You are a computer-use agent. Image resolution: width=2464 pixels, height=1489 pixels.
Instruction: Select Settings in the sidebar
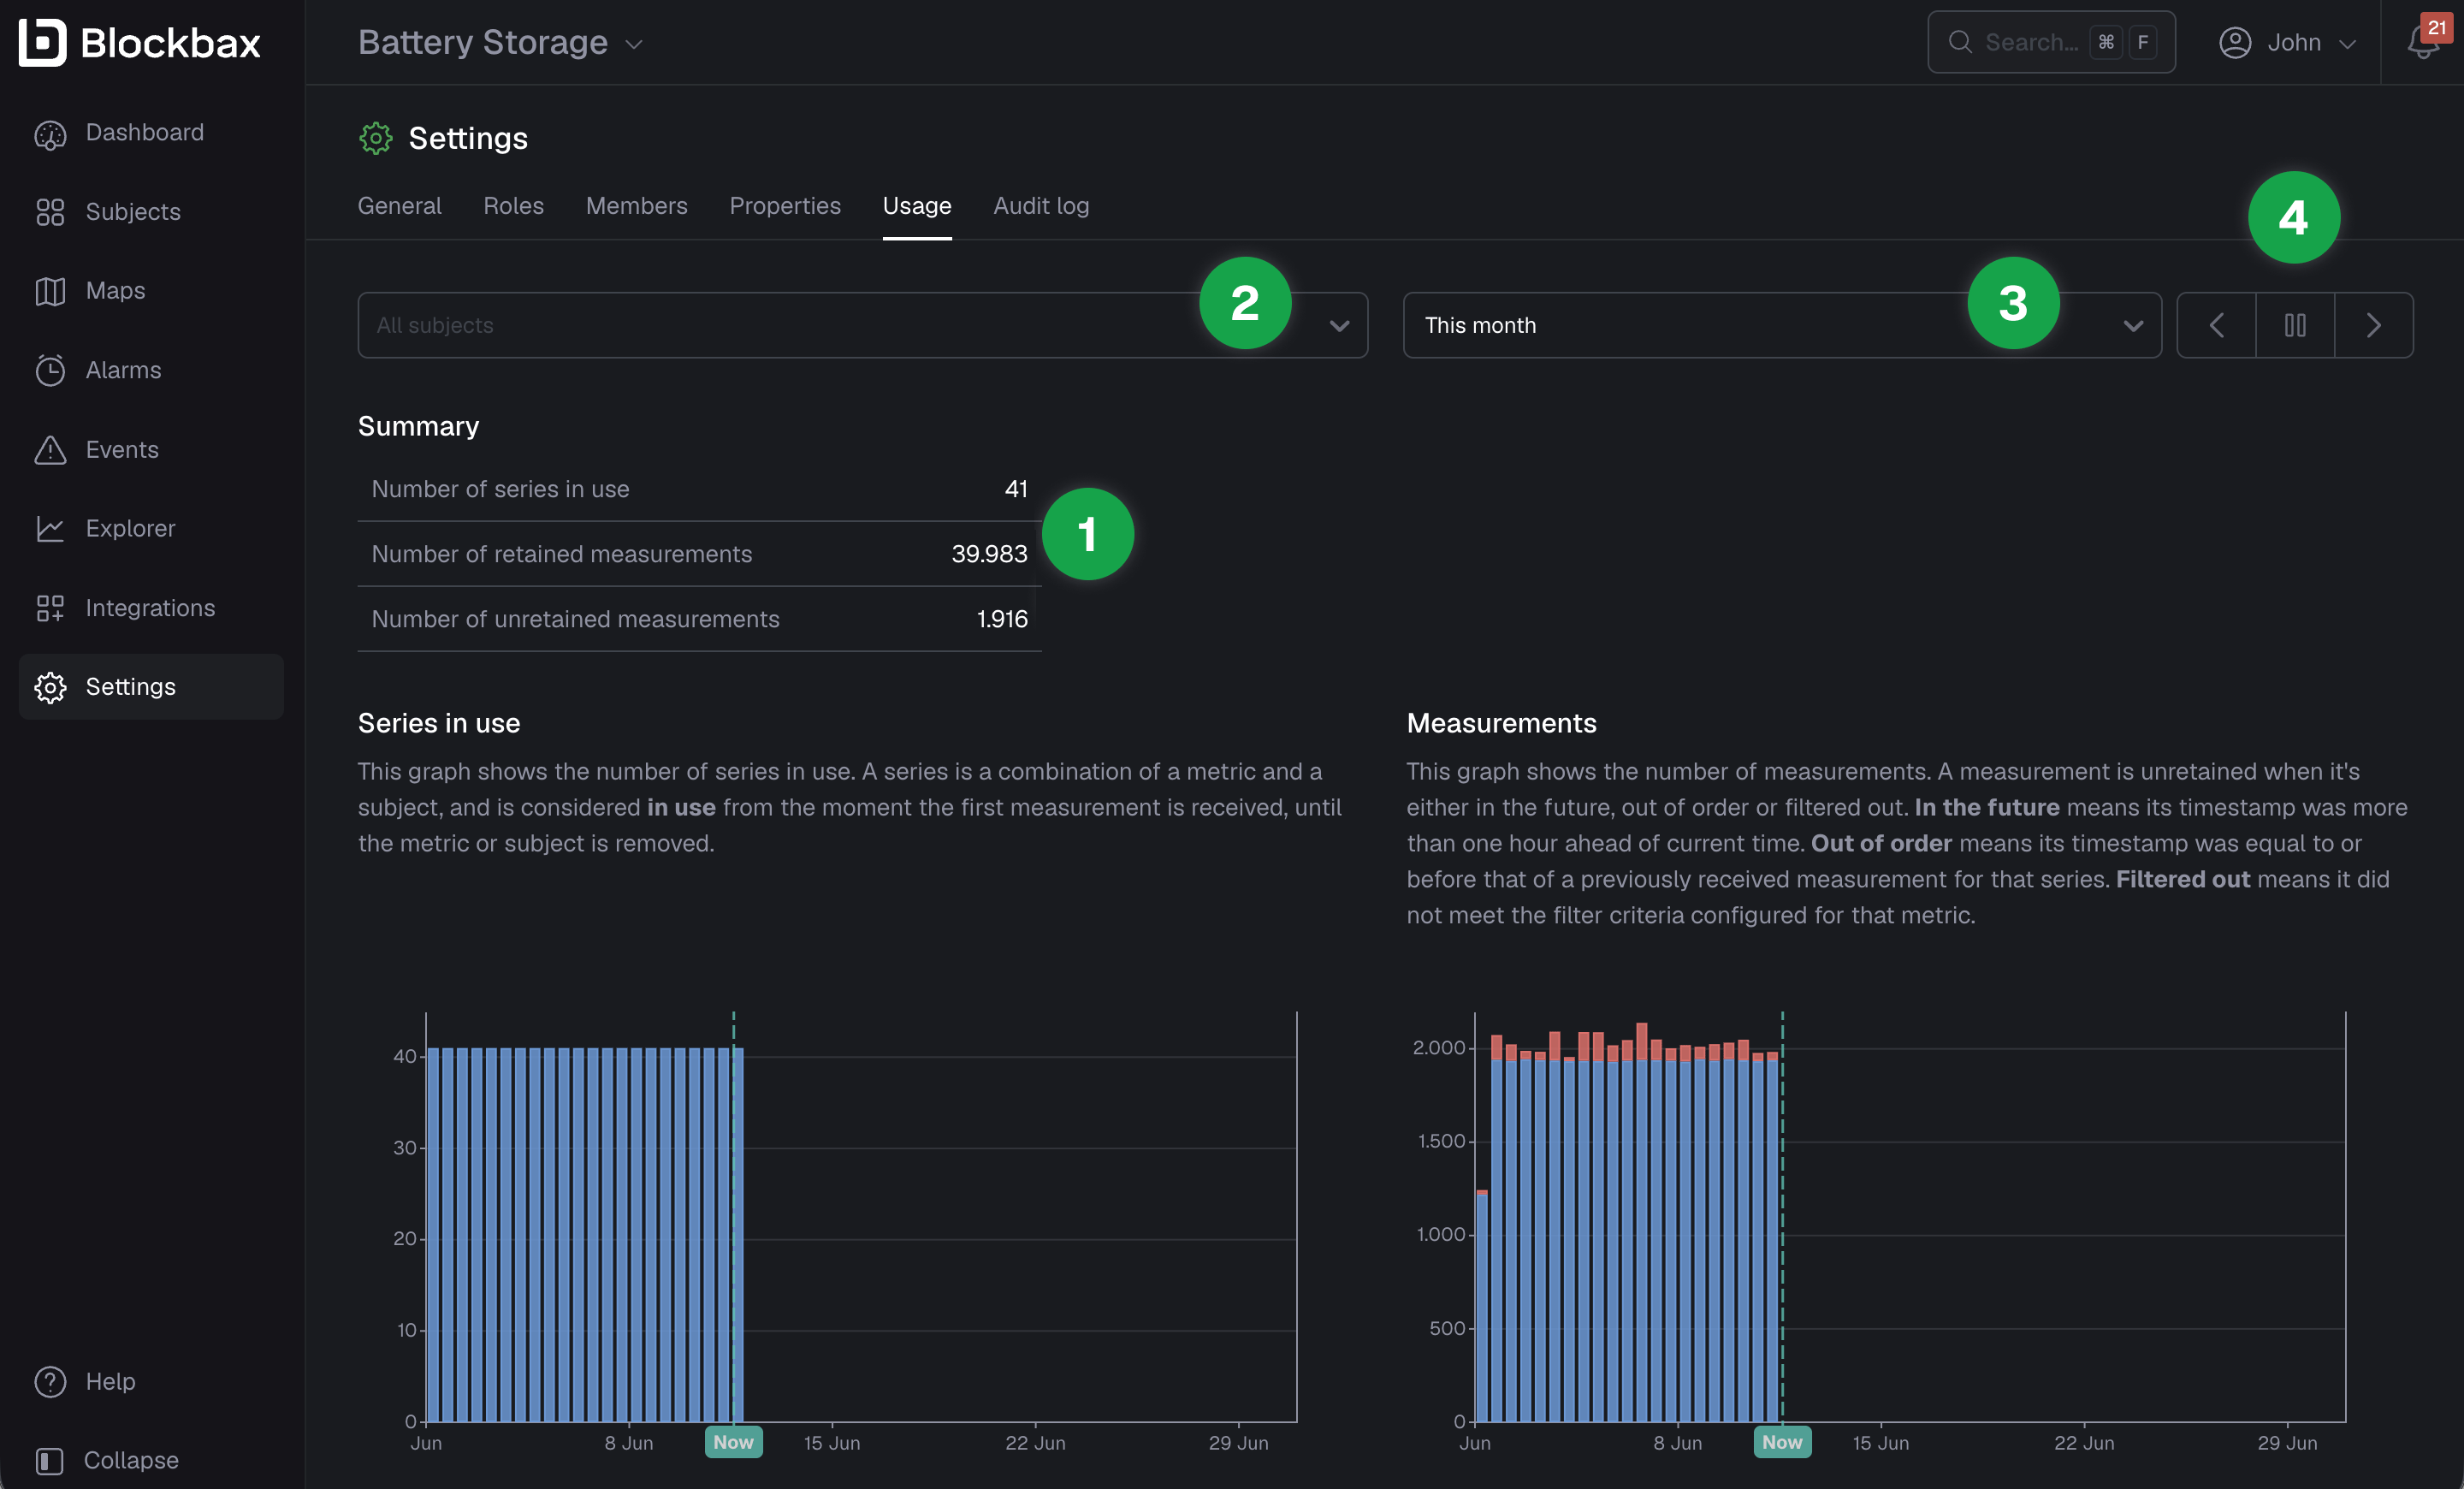[151, 687]
